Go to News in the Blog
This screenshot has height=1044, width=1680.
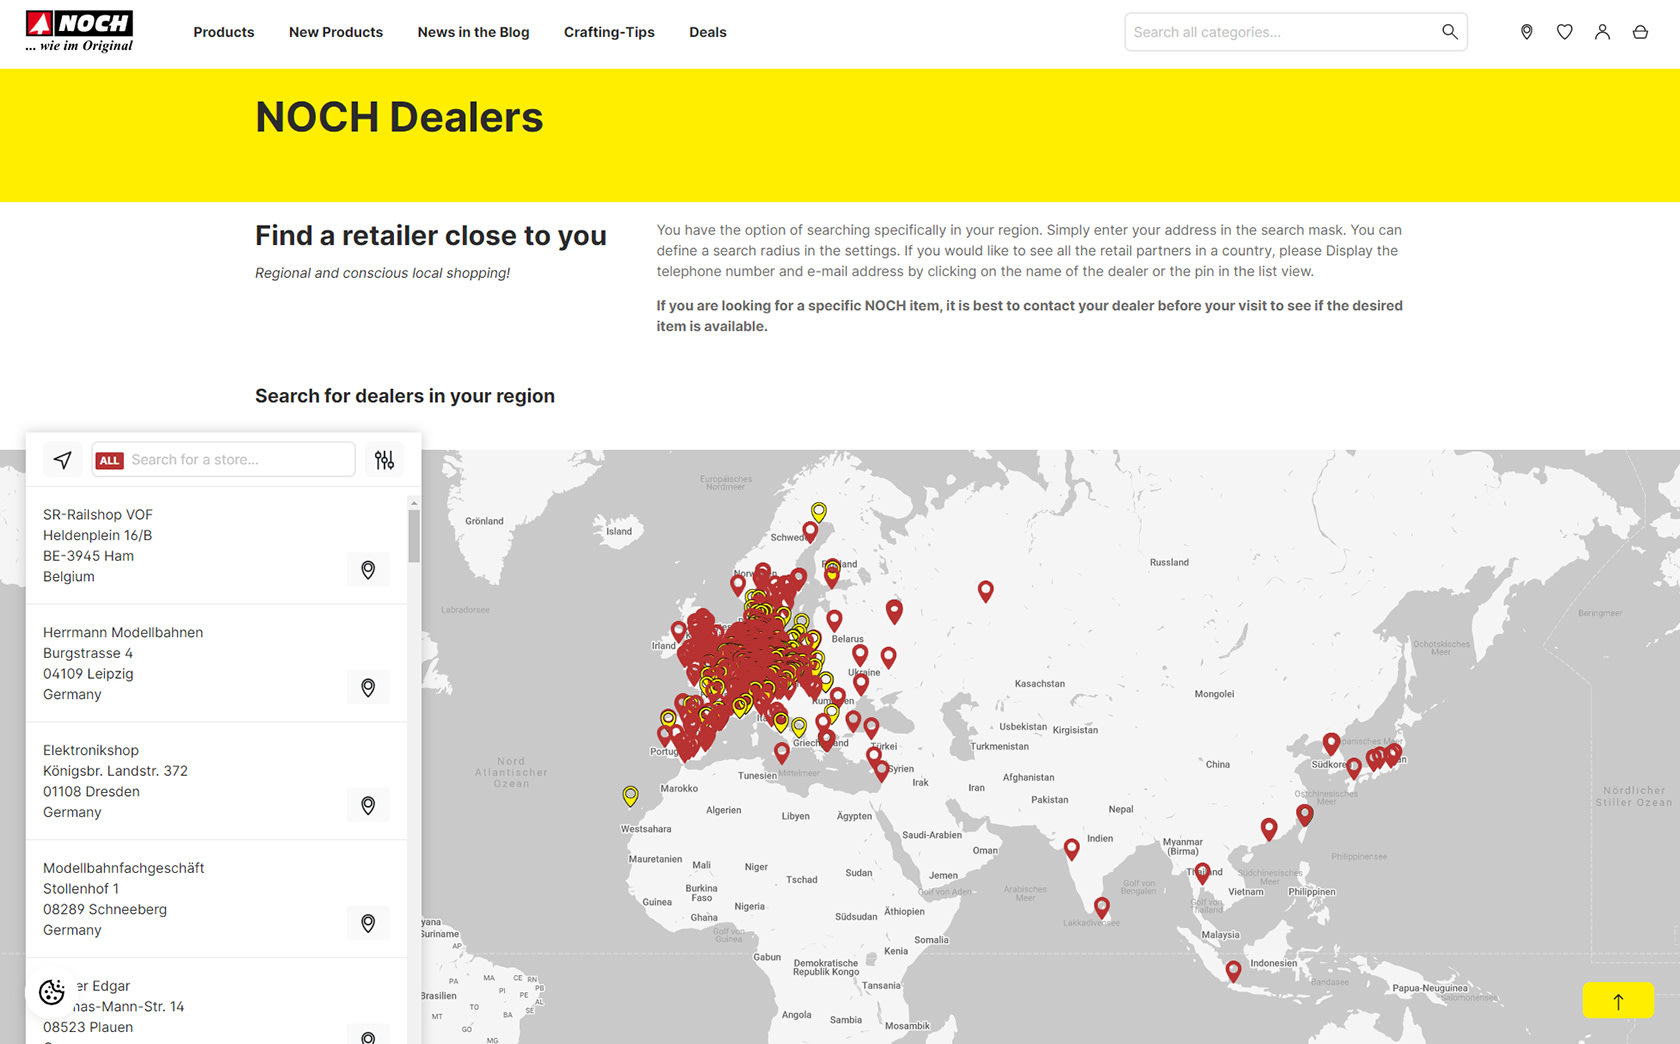(473, 32)
